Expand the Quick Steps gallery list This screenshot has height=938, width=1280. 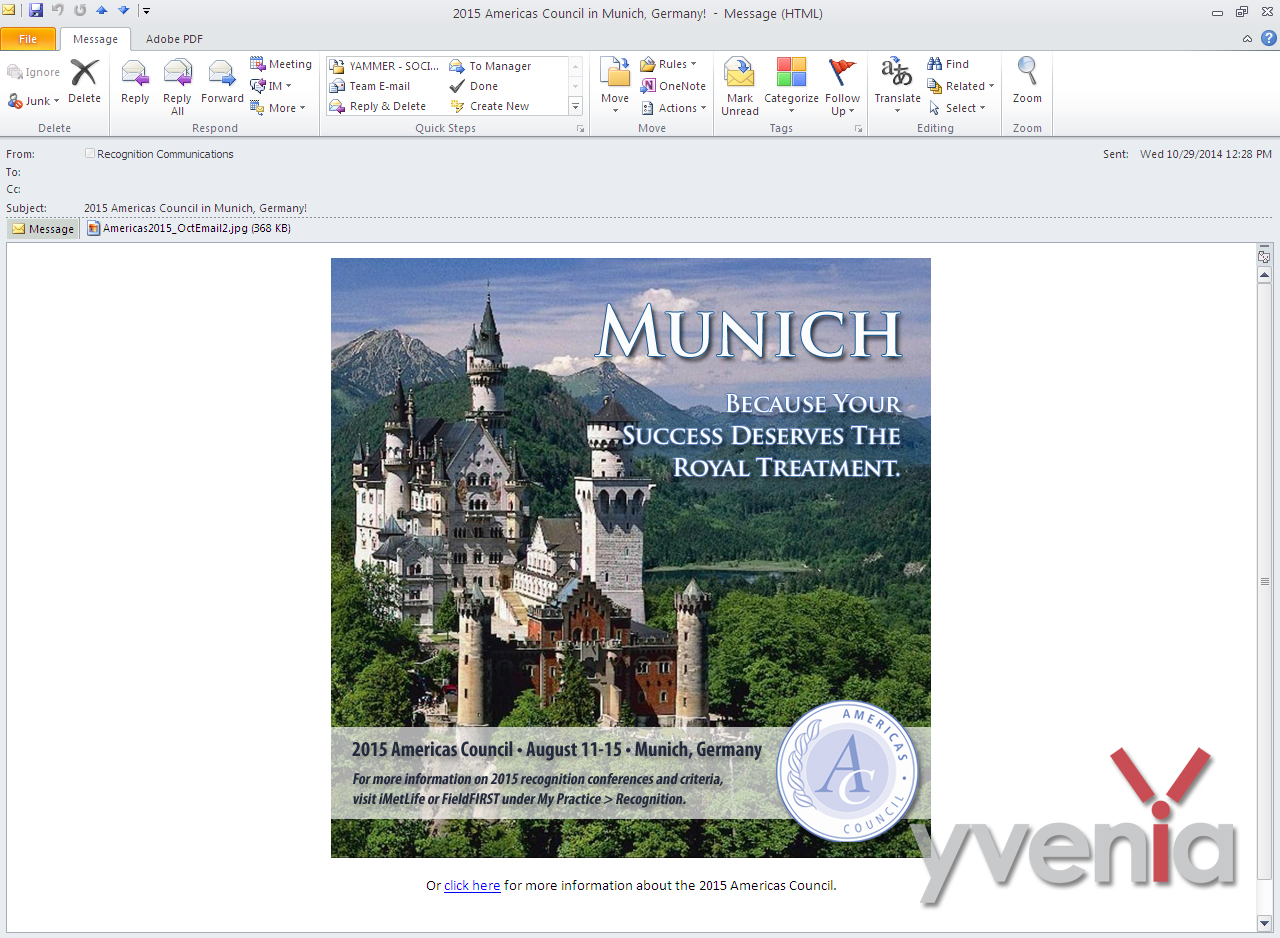[x=575, y=106]
